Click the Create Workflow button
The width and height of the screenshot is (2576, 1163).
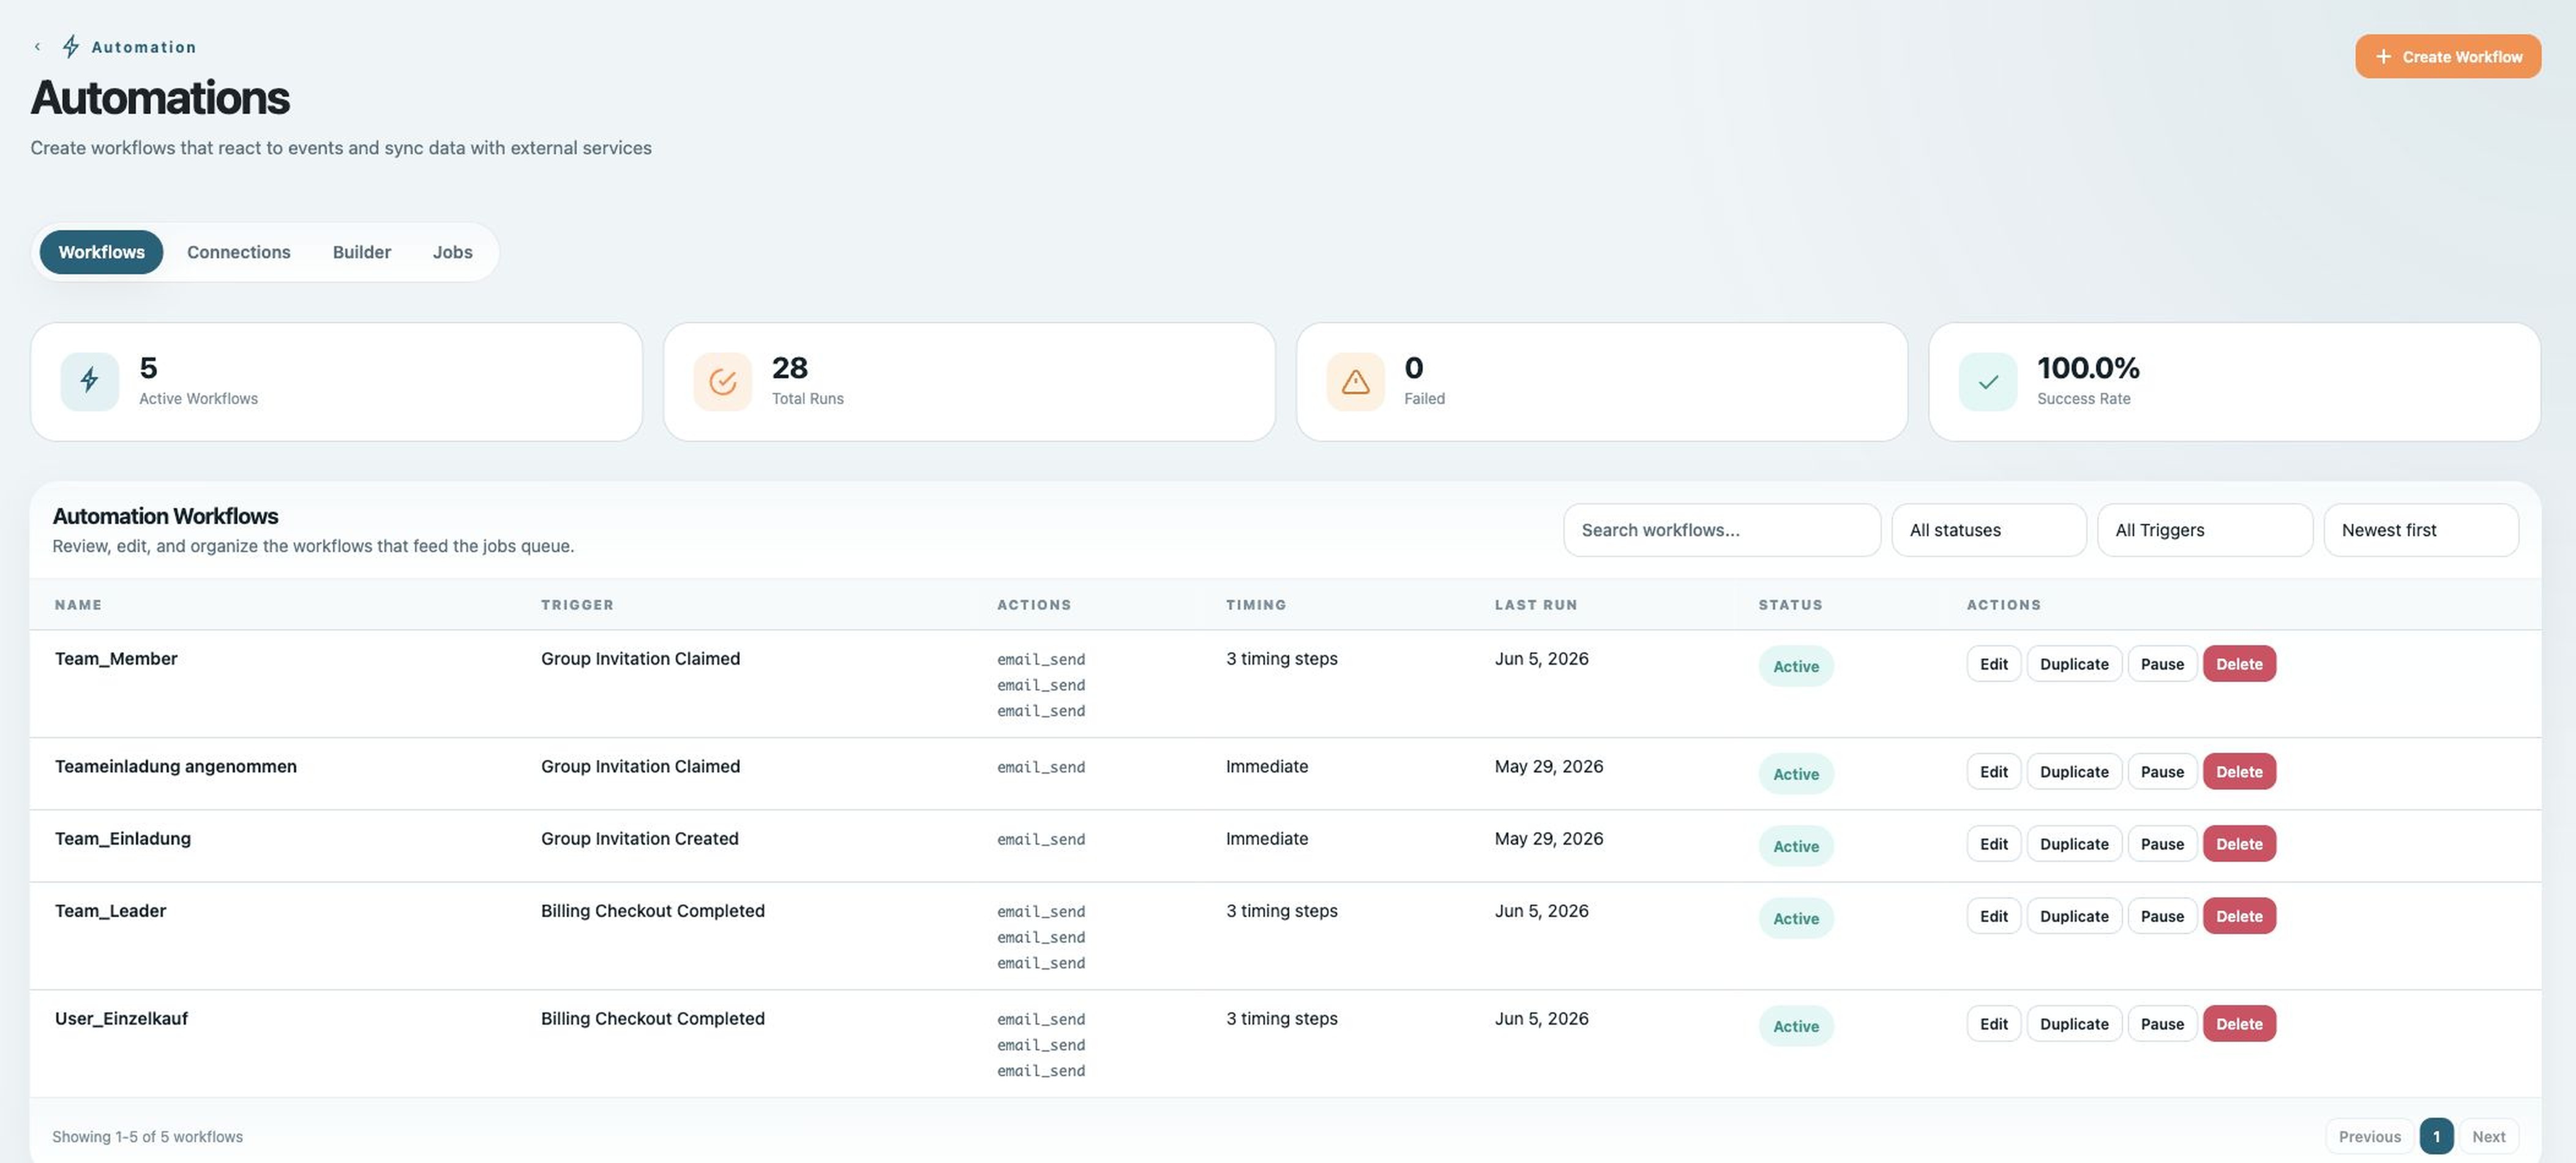(x=2448, y=56)
